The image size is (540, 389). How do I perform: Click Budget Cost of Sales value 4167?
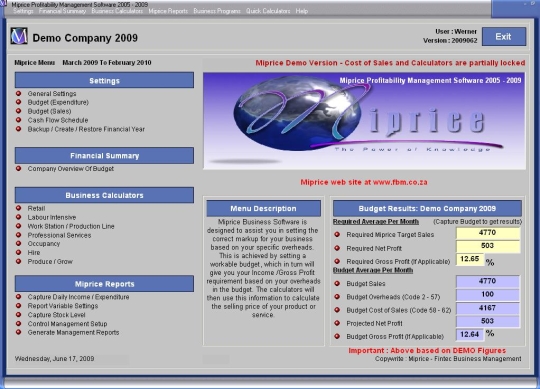(x=488, y=308)
